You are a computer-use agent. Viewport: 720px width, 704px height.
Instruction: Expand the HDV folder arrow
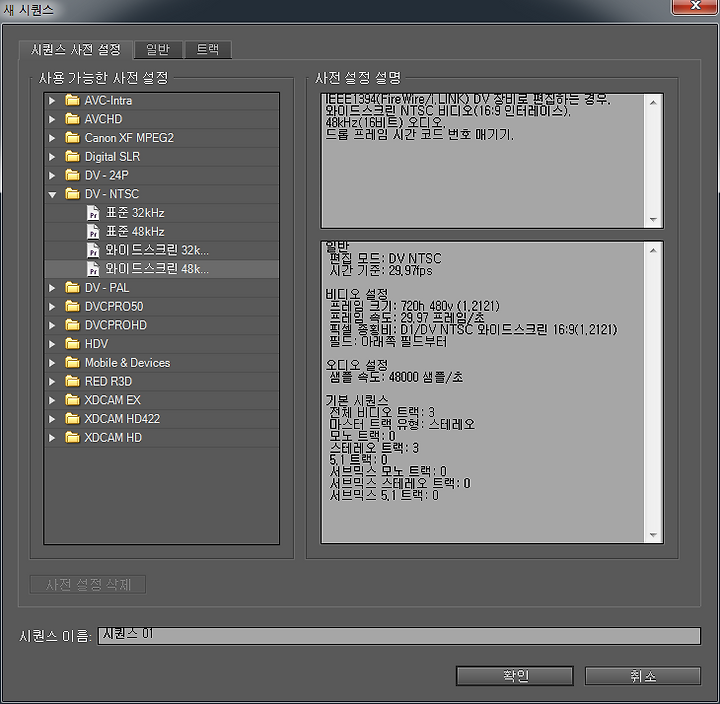coord(52,344)
